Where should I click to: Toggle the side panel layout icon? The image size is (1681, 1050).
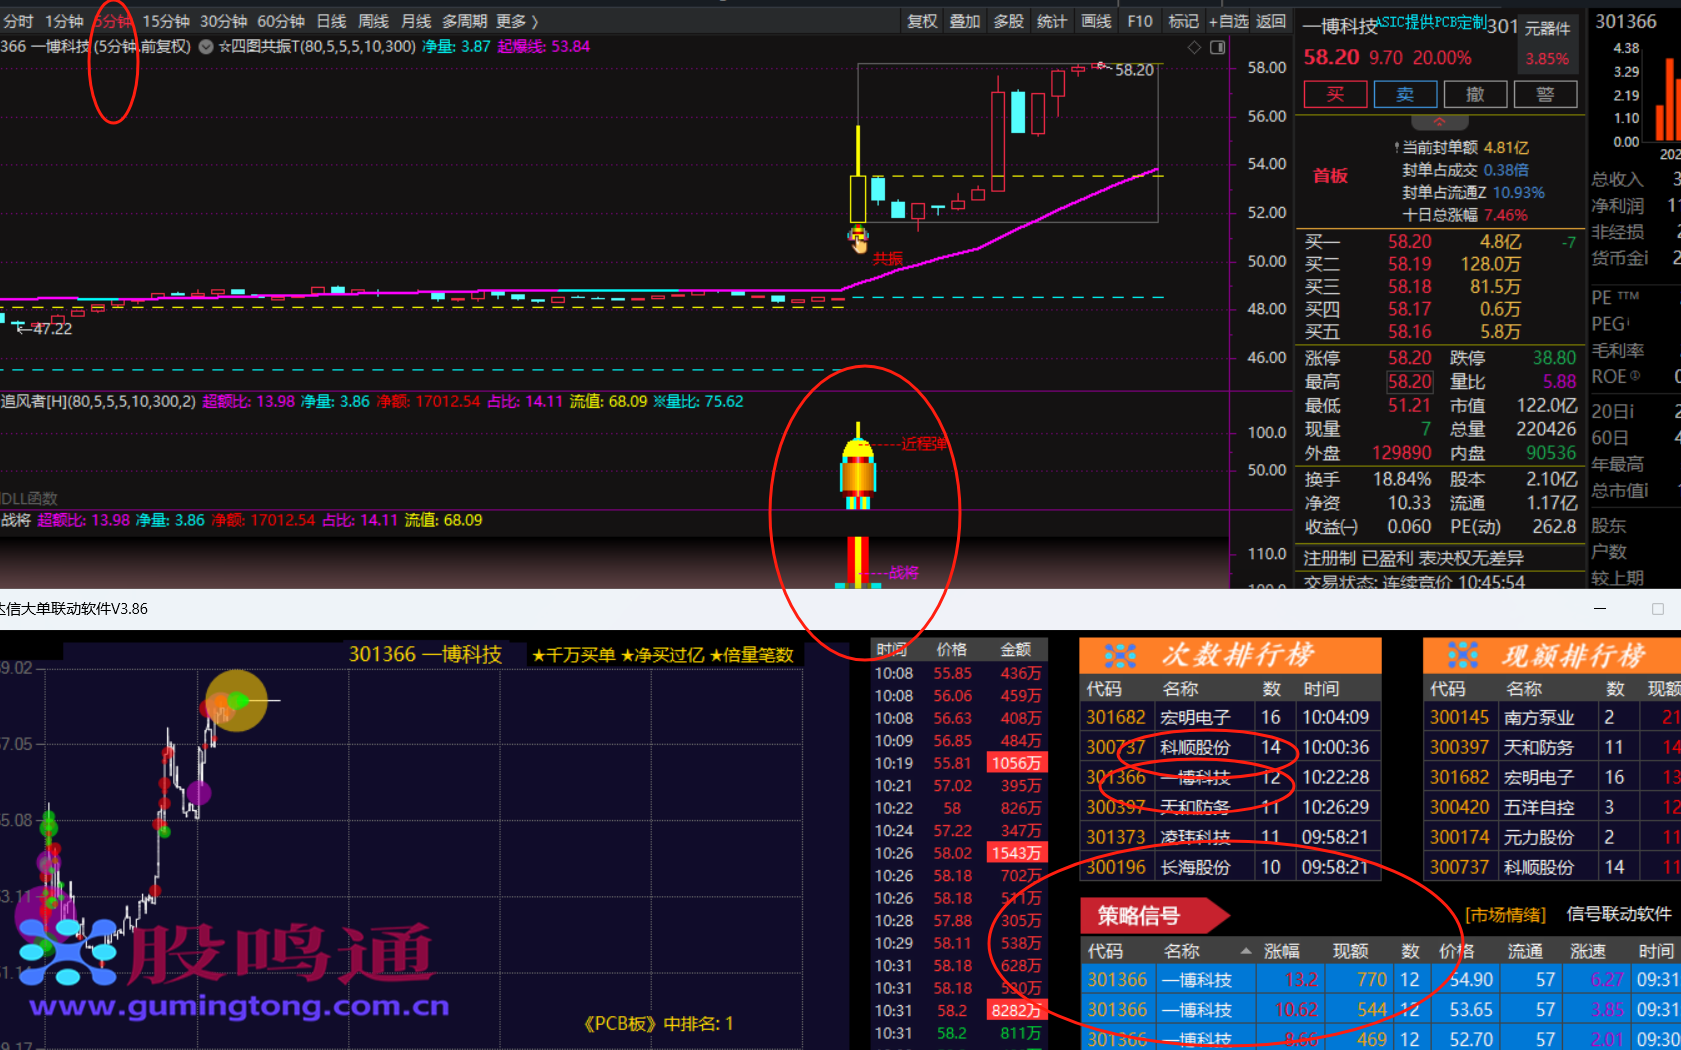1218,47
